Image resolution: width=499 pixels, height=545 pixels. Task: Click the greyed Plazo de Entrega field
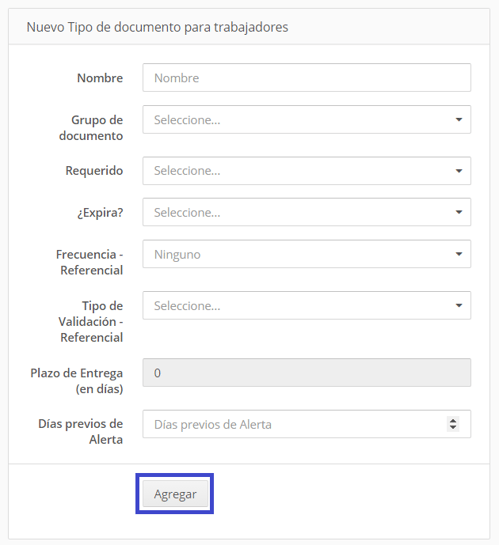[306, 373]
